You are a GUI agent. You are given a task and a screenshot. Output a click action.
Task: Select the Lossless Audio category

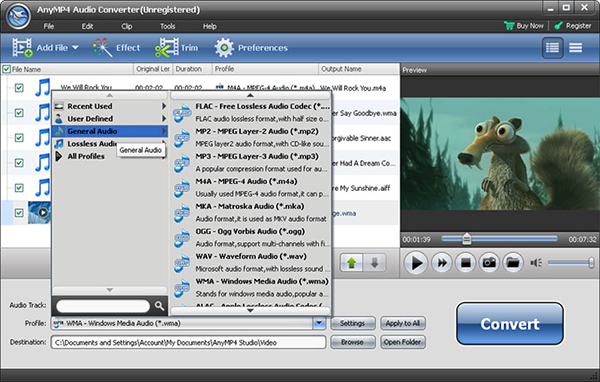110,144
